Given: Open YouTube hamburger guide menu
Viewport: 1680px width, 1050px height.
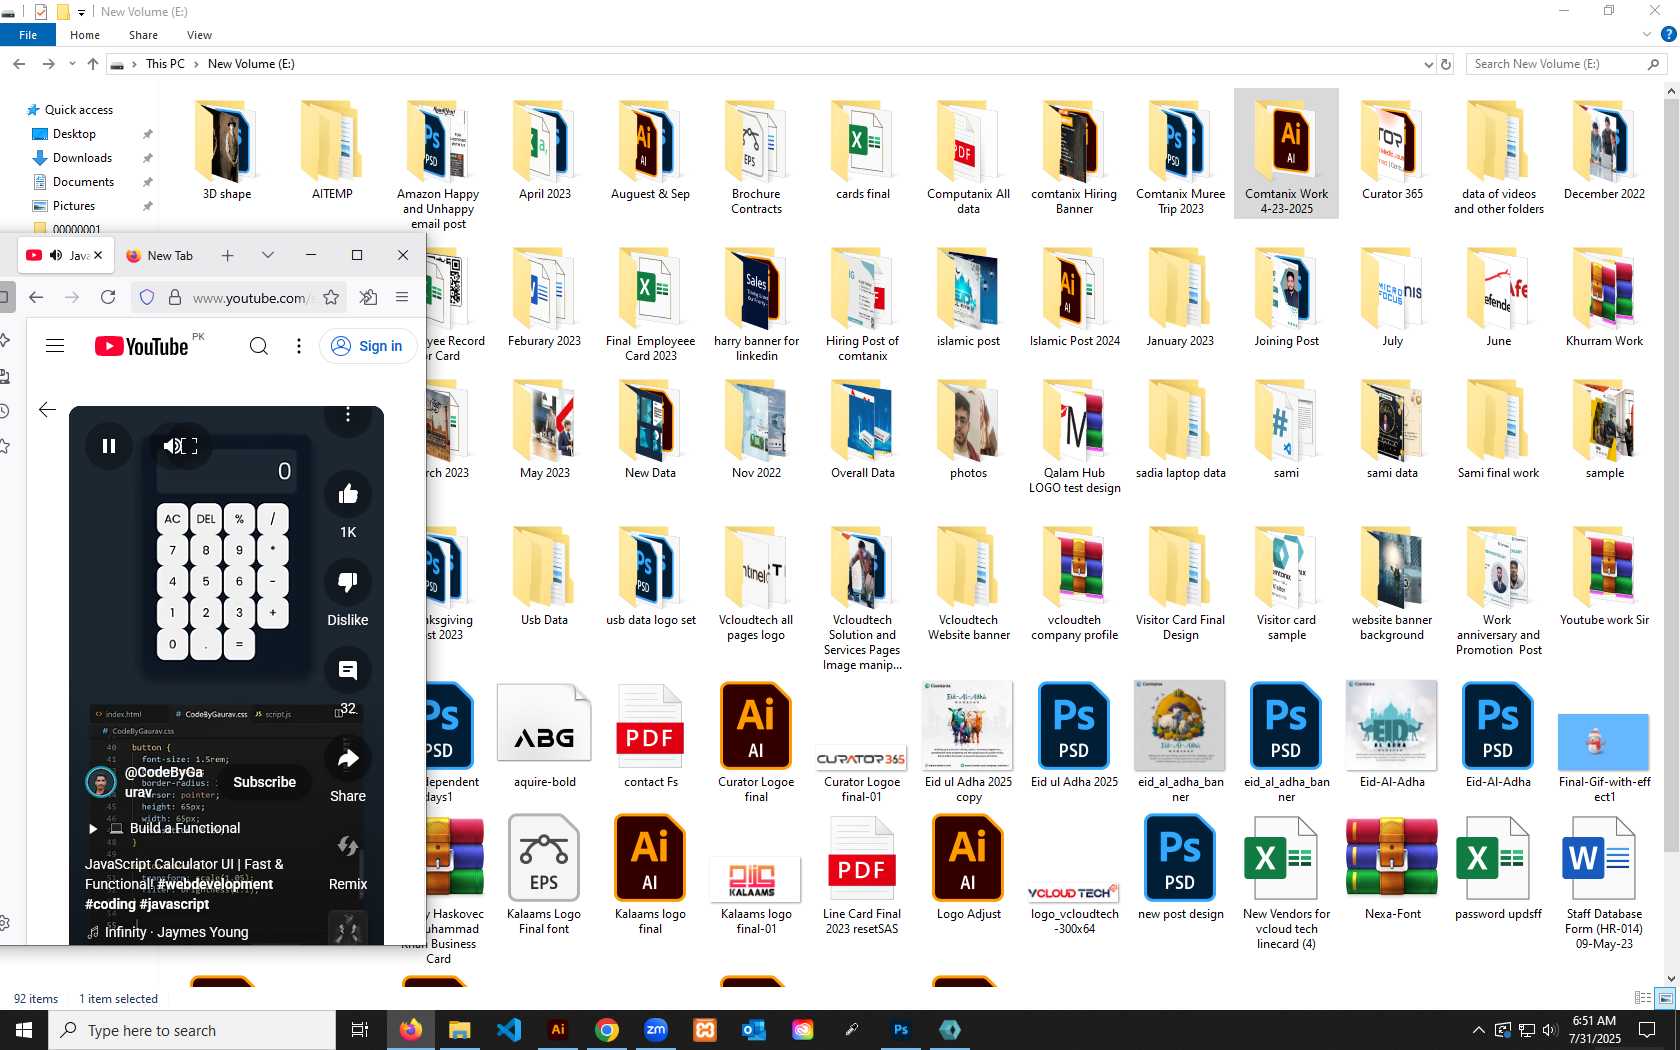Looking at the screenshot, I should tap(55, 346).
